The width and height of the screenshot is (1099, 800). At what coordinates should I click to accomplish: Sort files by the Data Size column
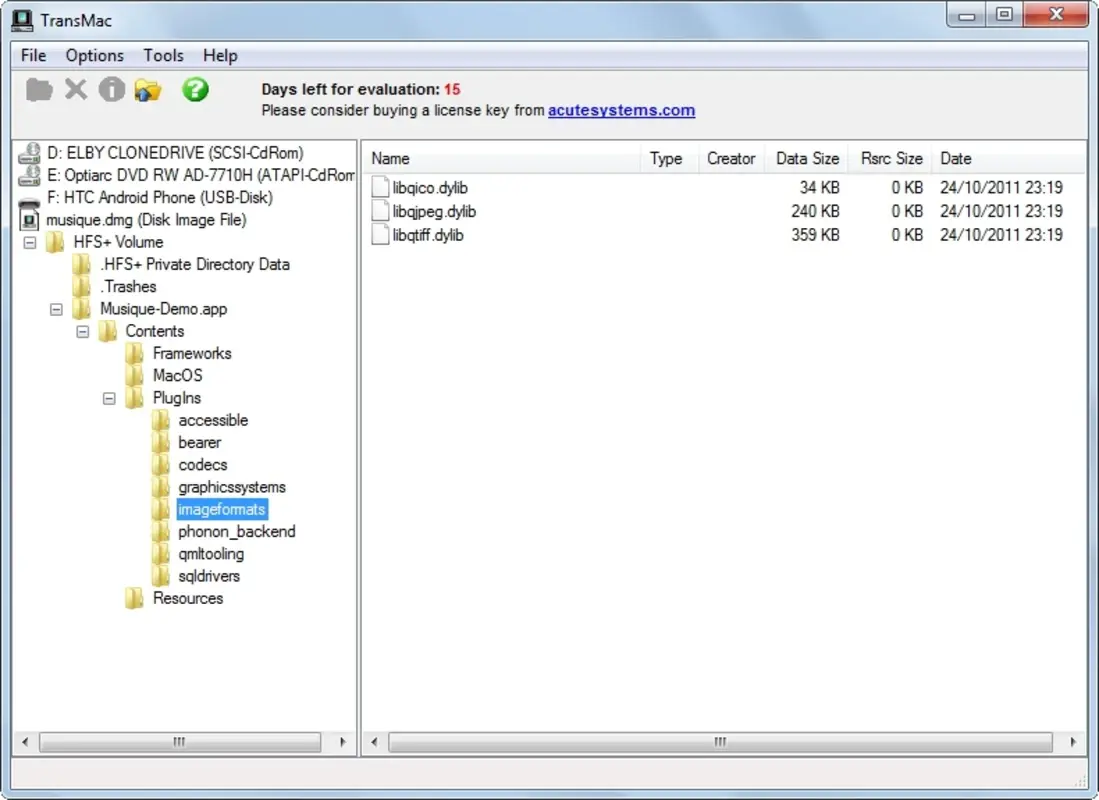(x=806, y=158)
